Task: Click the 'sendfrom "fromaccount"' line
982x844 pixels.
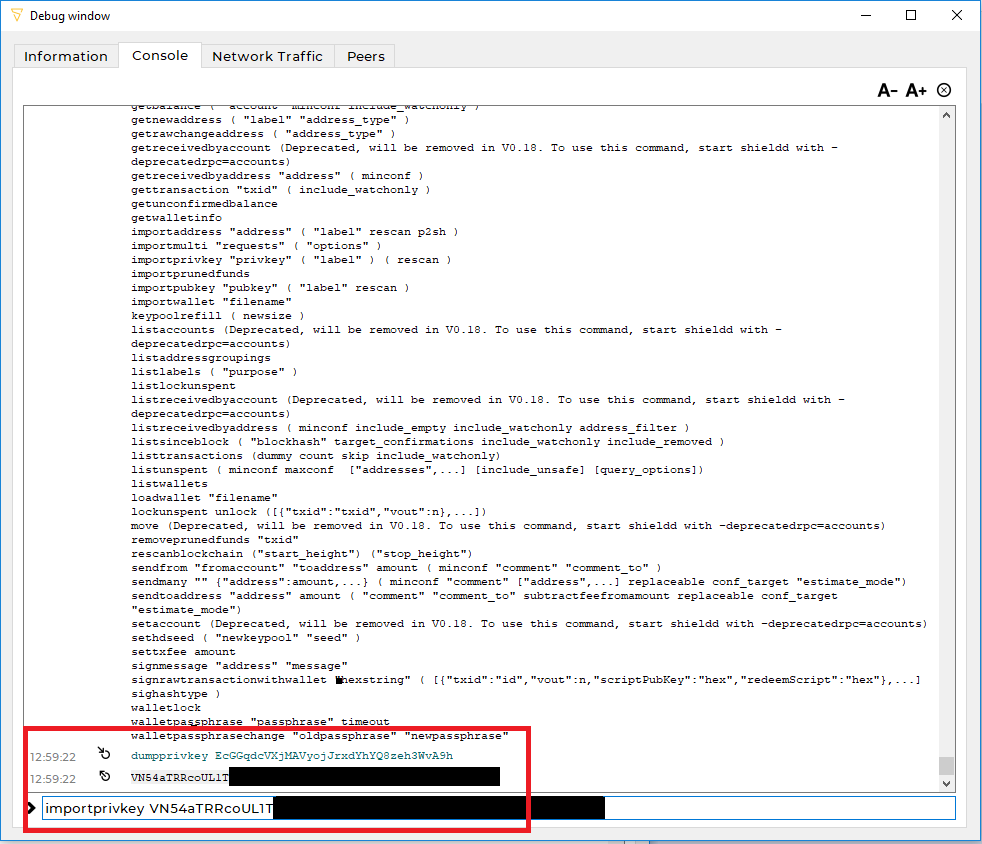Action: point(396,568)
